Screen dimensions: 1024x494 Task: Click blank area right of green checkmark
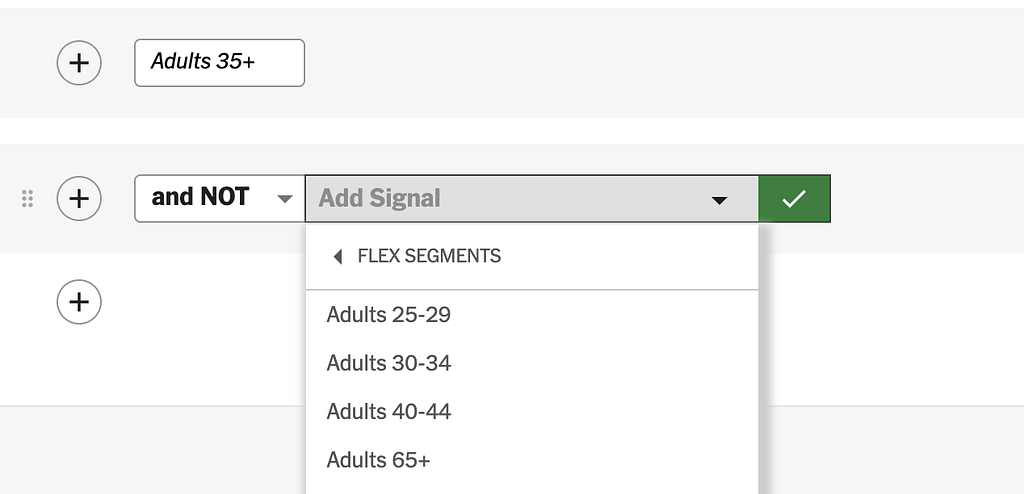coord(920,198)
